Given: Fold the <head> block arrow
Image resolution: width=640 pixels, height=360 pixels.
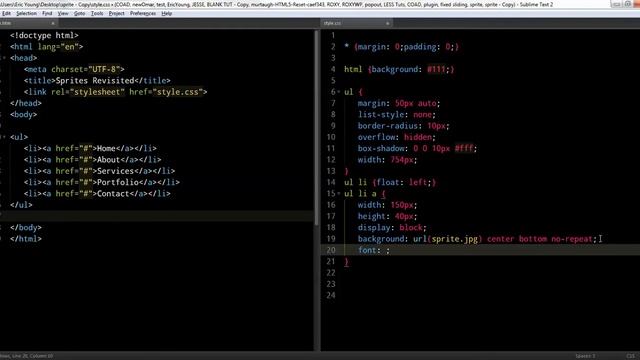Looking at the screenshot, I should click(4, 58).
